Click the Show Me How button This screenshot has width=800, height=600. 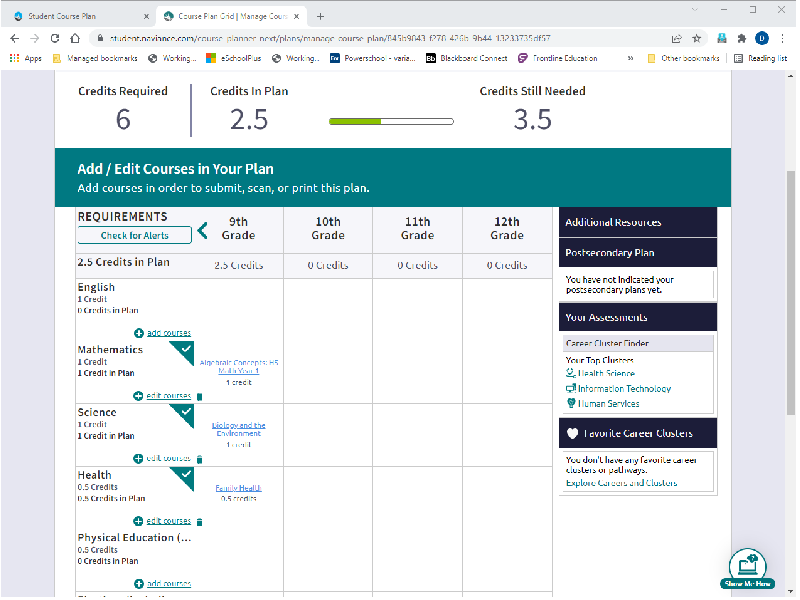[747, 569]
